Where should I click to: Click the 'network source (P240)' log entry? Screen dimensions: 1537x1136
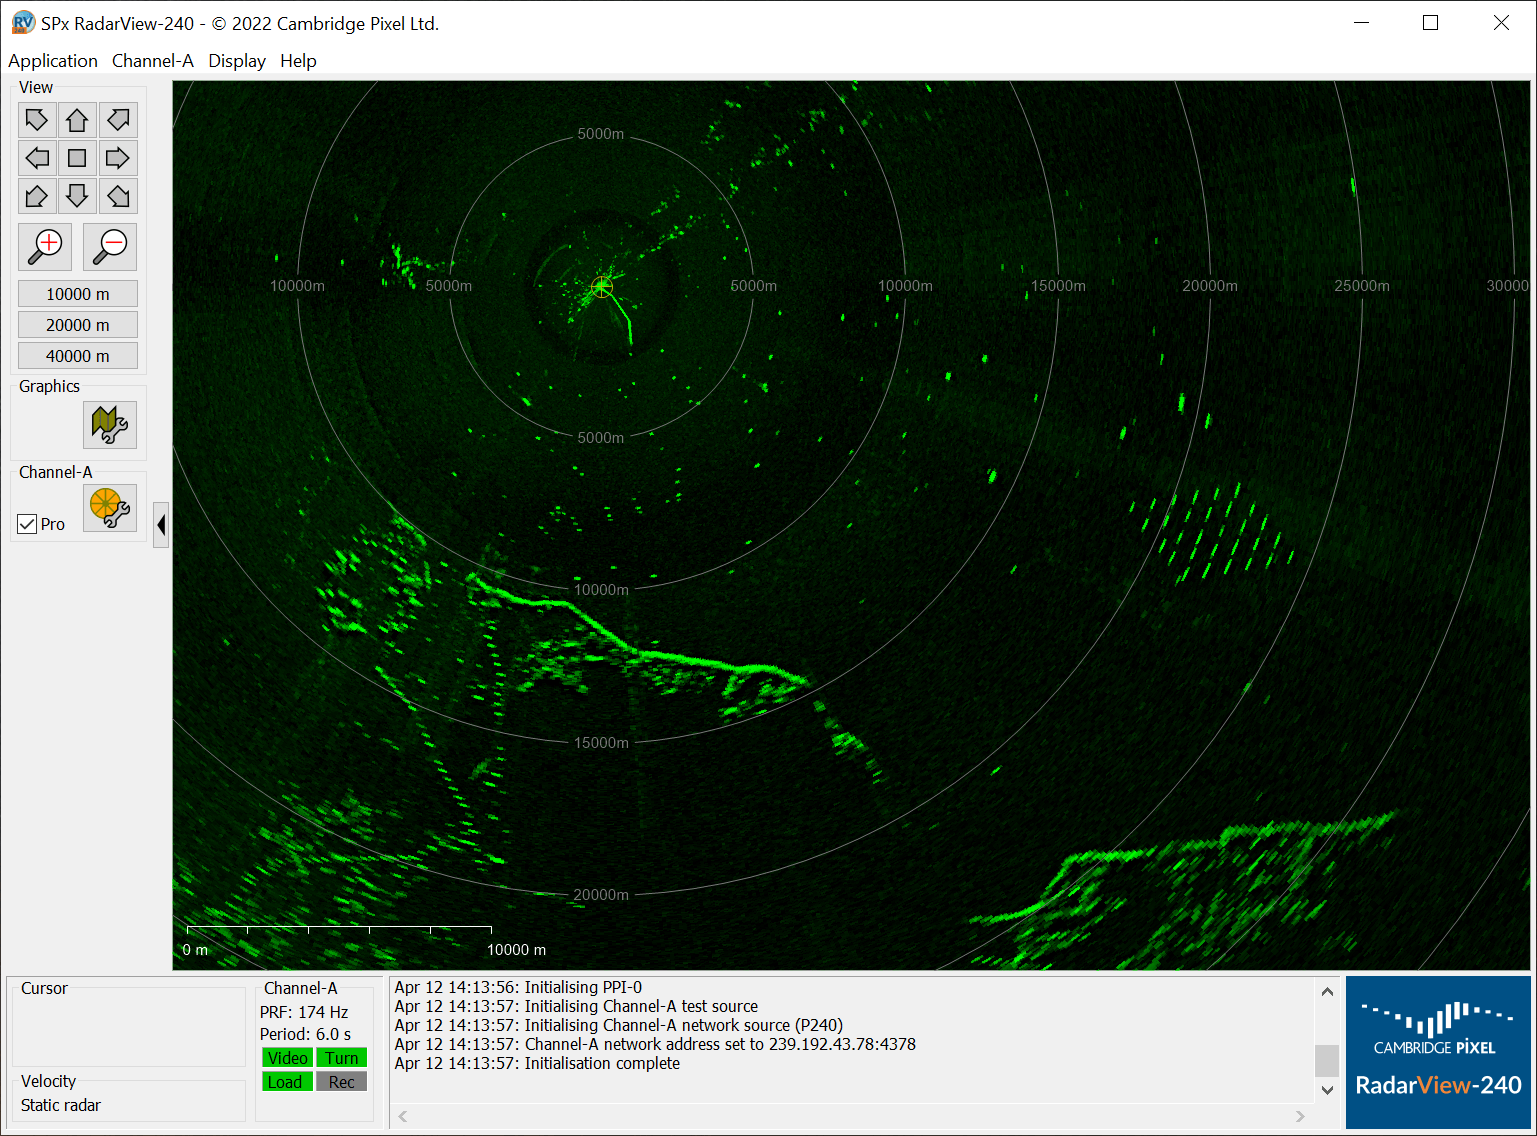619,1025
